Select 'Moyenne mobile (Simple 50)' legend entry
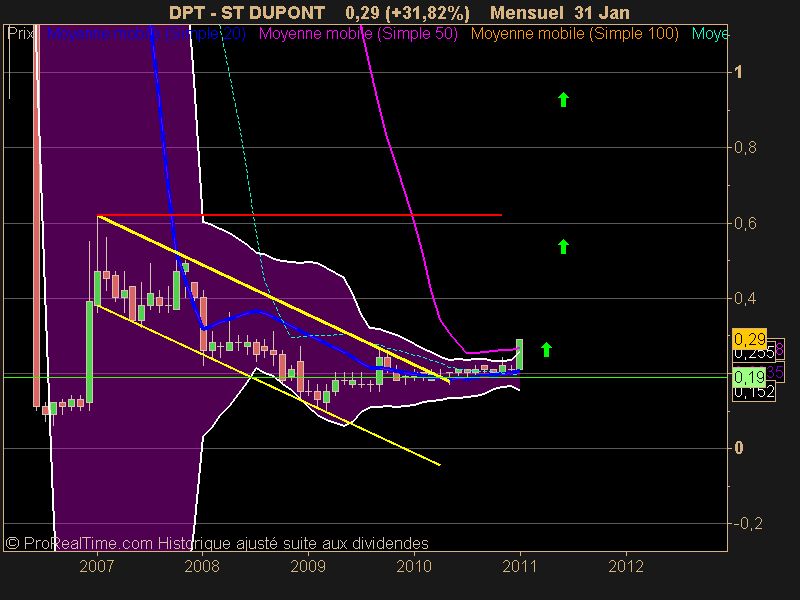The height and width of the screenshot is (600, 800). tap(358, 34)
